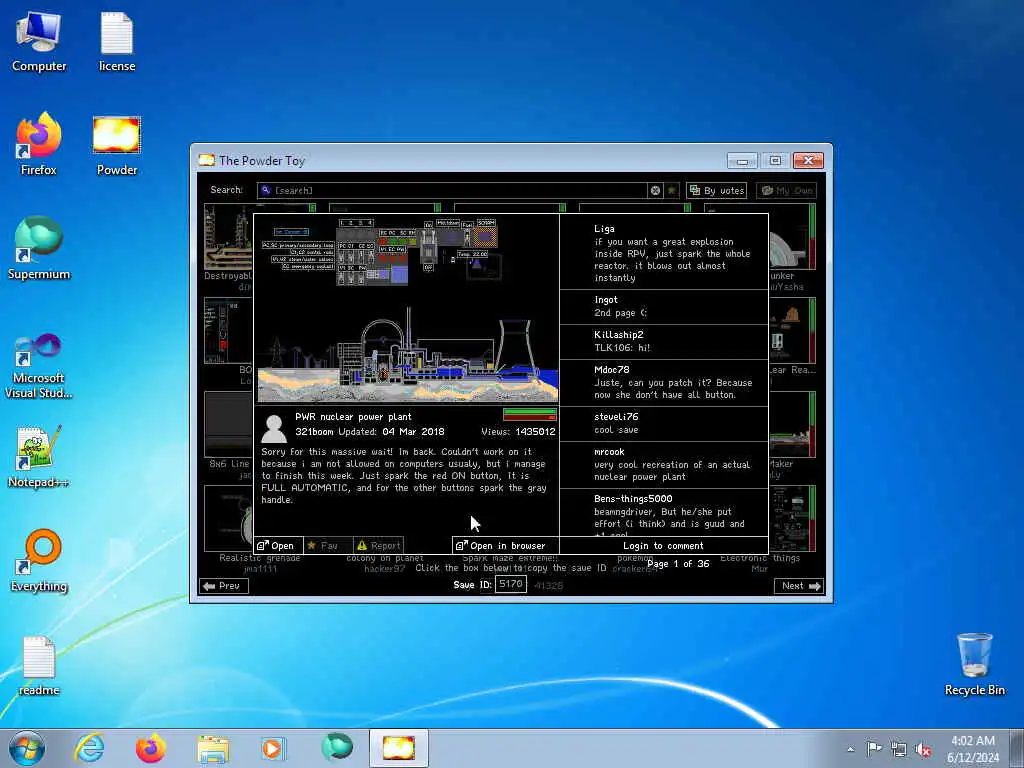Minimize The Powder Toy window

[x=743, y=161]
